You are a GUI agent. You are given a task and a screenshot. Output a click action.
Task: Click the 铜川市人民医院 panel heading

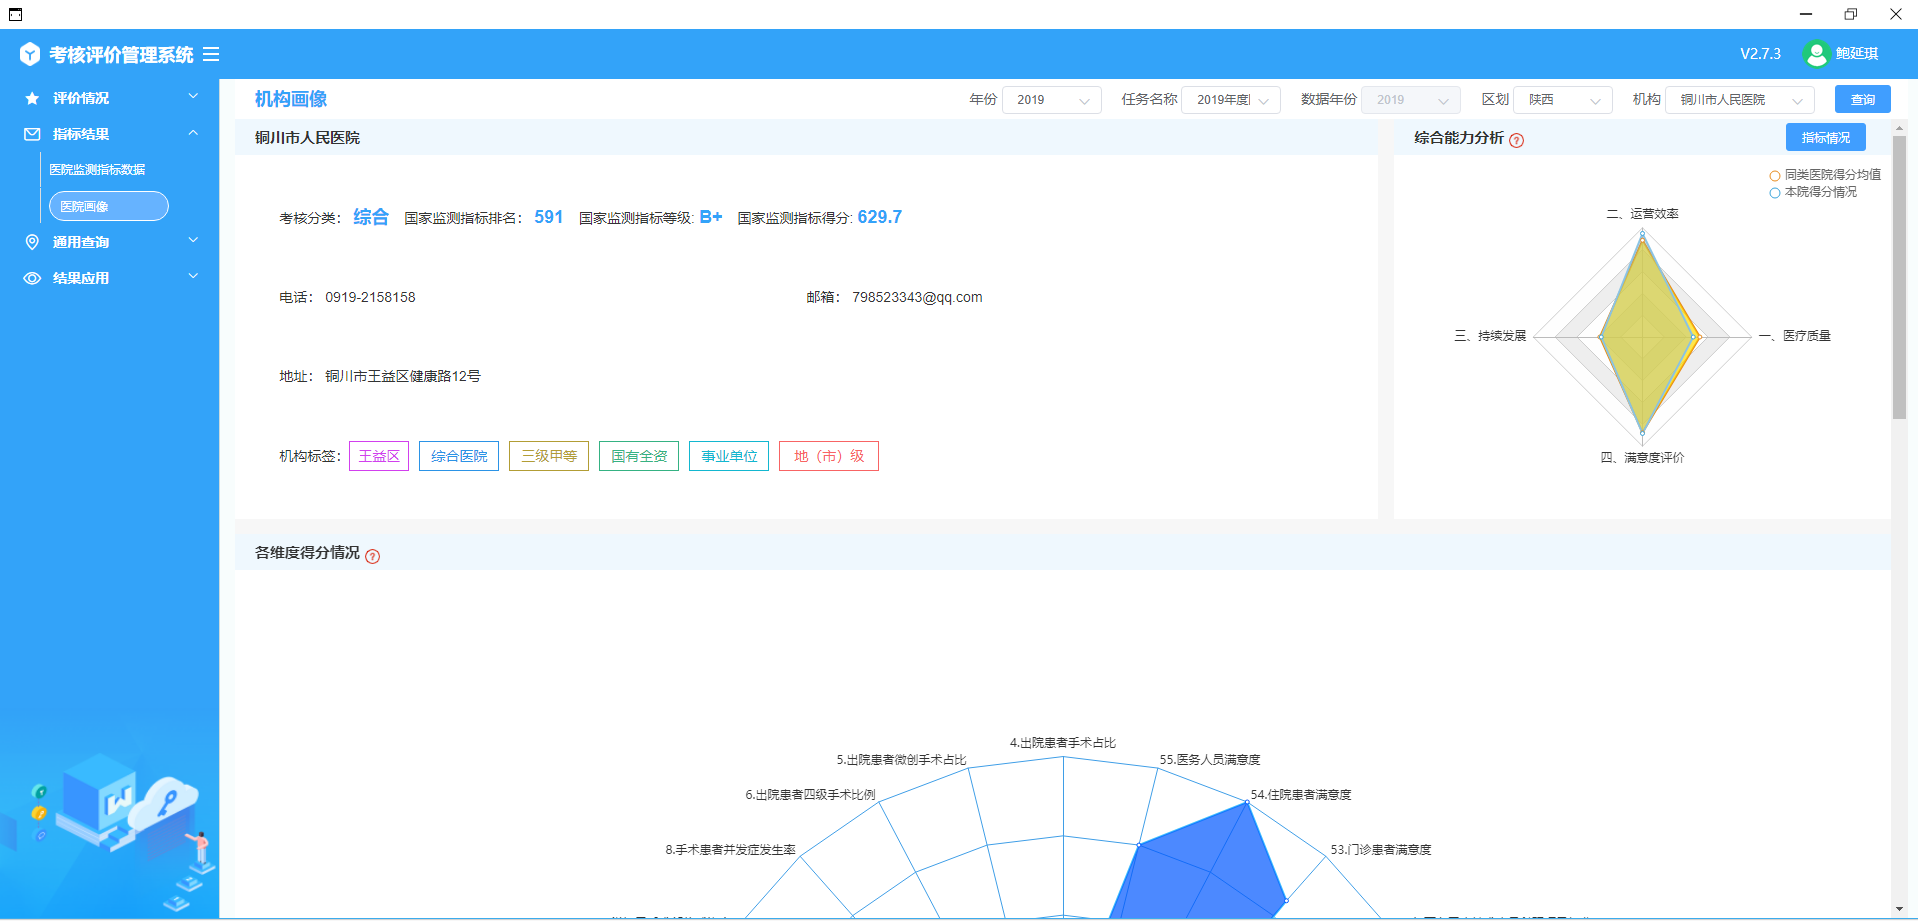(307, 138)
